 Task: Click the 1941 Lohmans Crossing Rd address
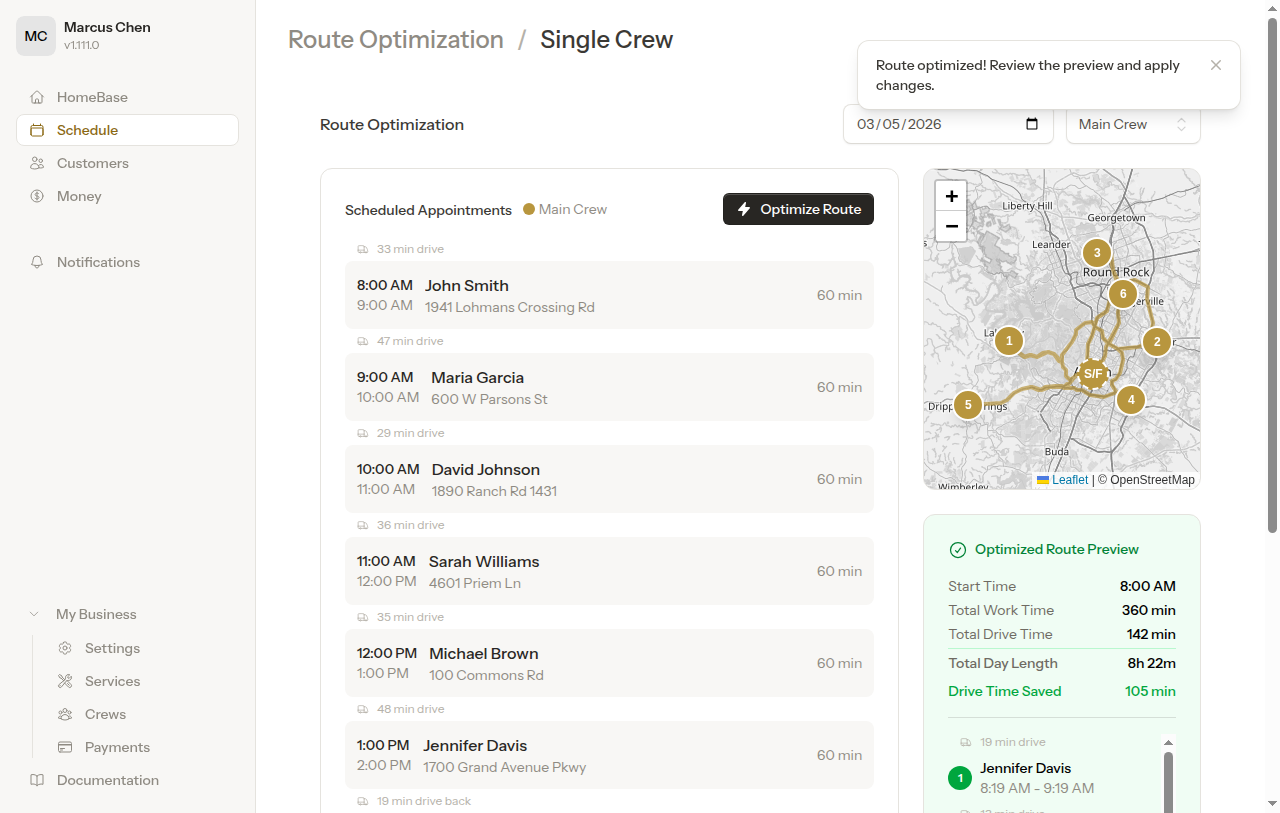510,307
